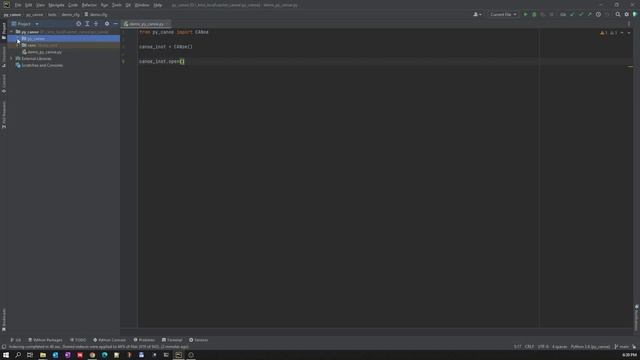Viewport: 640px width, 360px height.
Task: Open the Git tool window tab
Action: point(16,340)
